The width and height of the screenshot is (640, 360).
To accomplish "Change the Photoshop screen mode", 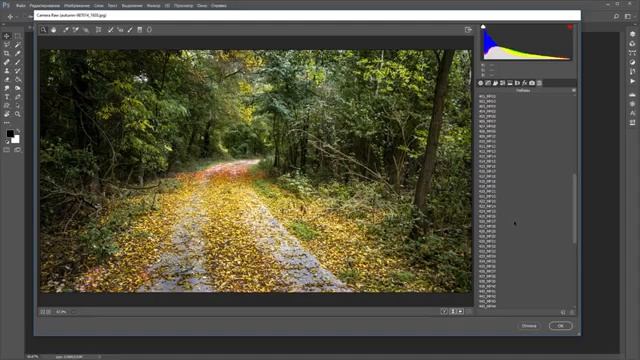I will (18, 150).
